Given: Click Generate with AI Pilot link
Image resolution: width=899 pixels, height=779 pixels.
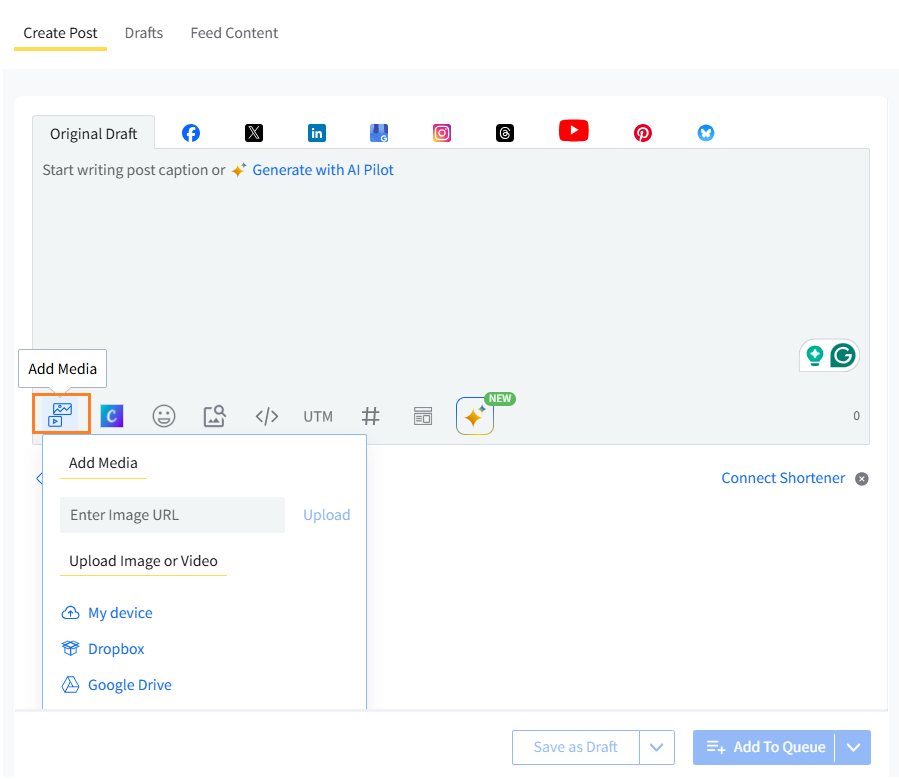Looking at the screenshot, I should tap(322, 170).
